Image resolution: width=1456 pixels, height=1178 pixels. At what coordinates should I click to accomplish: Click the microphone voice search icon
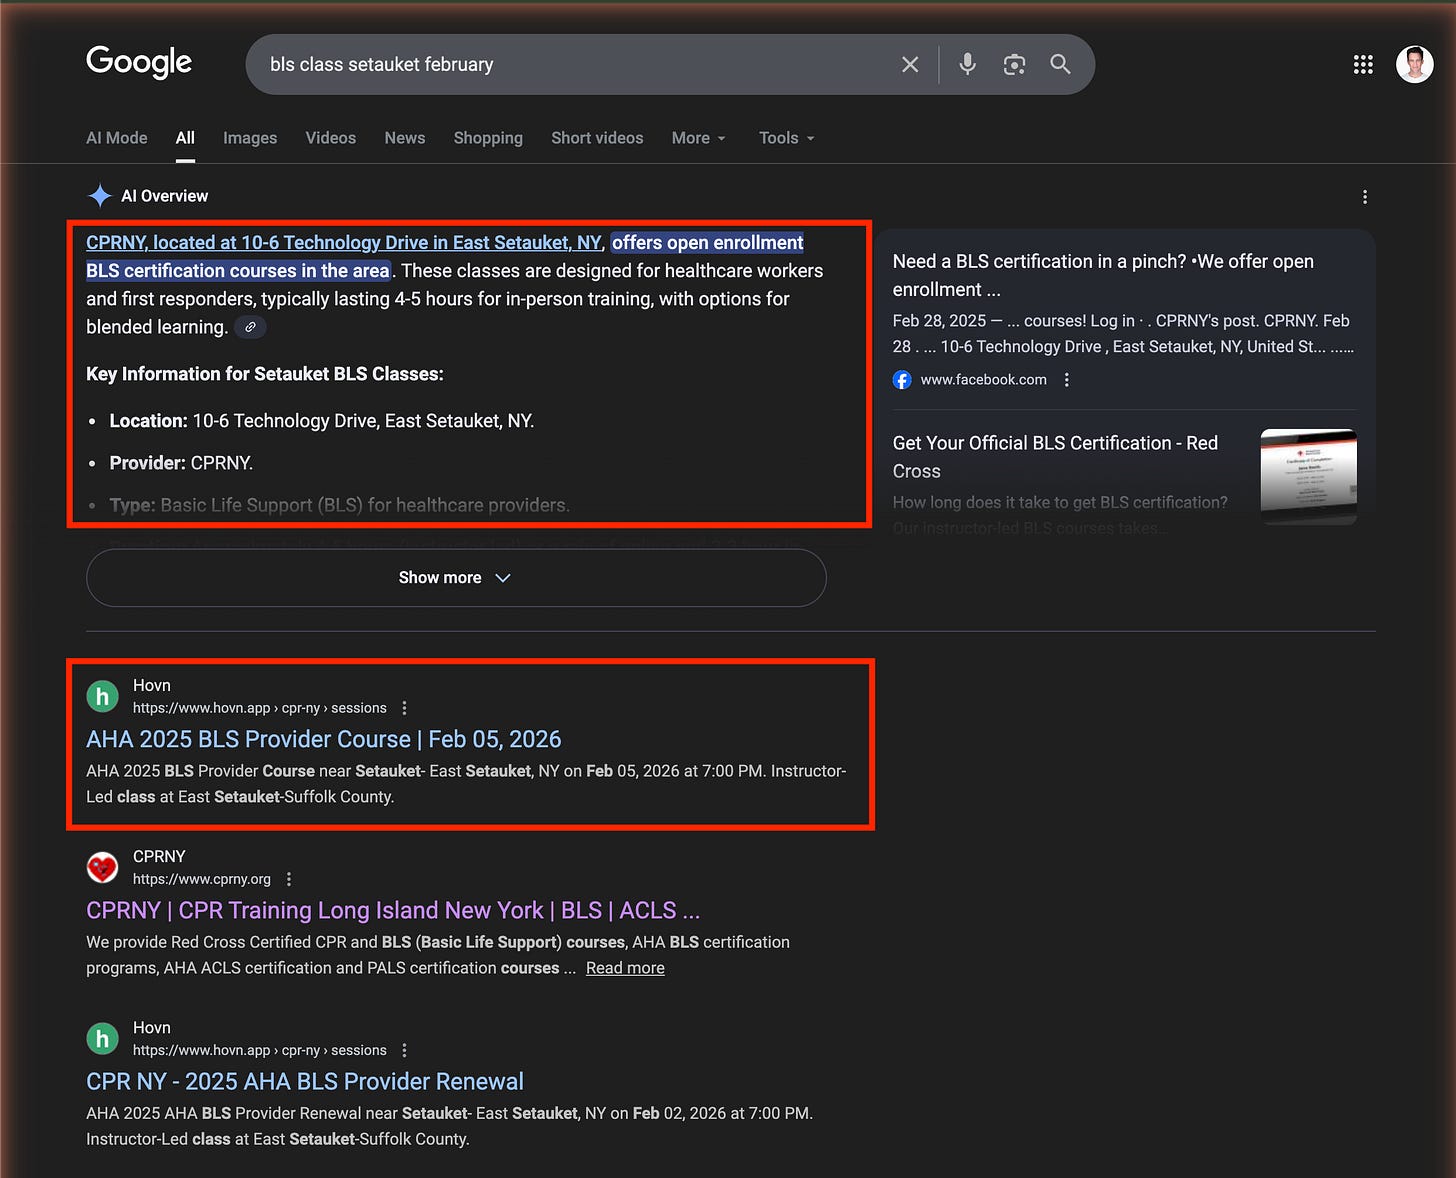[966, 64]
